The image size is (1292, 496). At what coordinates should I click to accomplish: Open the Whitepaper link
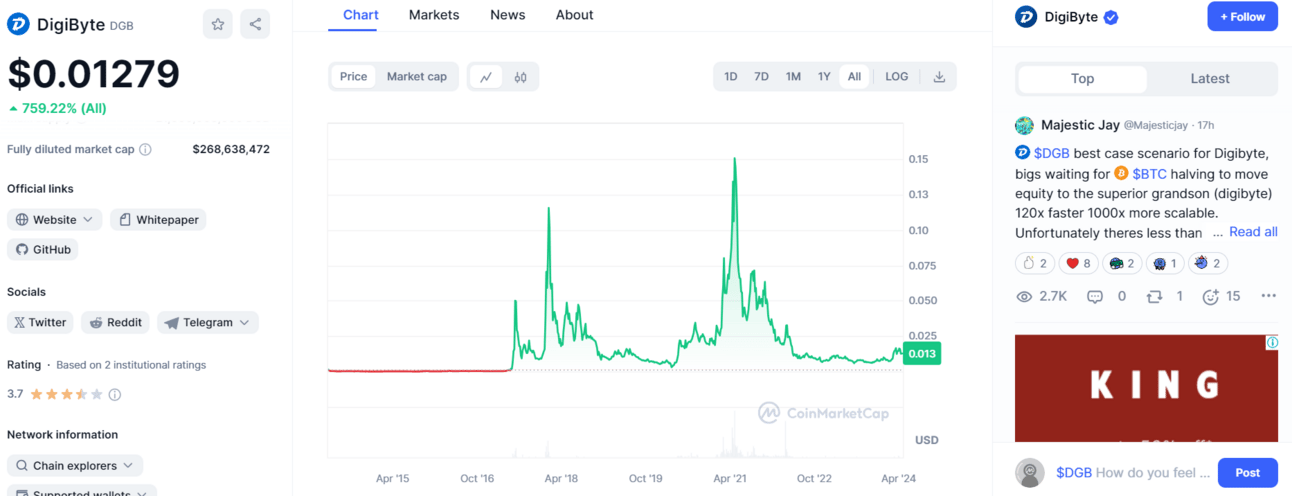point(158,220)
